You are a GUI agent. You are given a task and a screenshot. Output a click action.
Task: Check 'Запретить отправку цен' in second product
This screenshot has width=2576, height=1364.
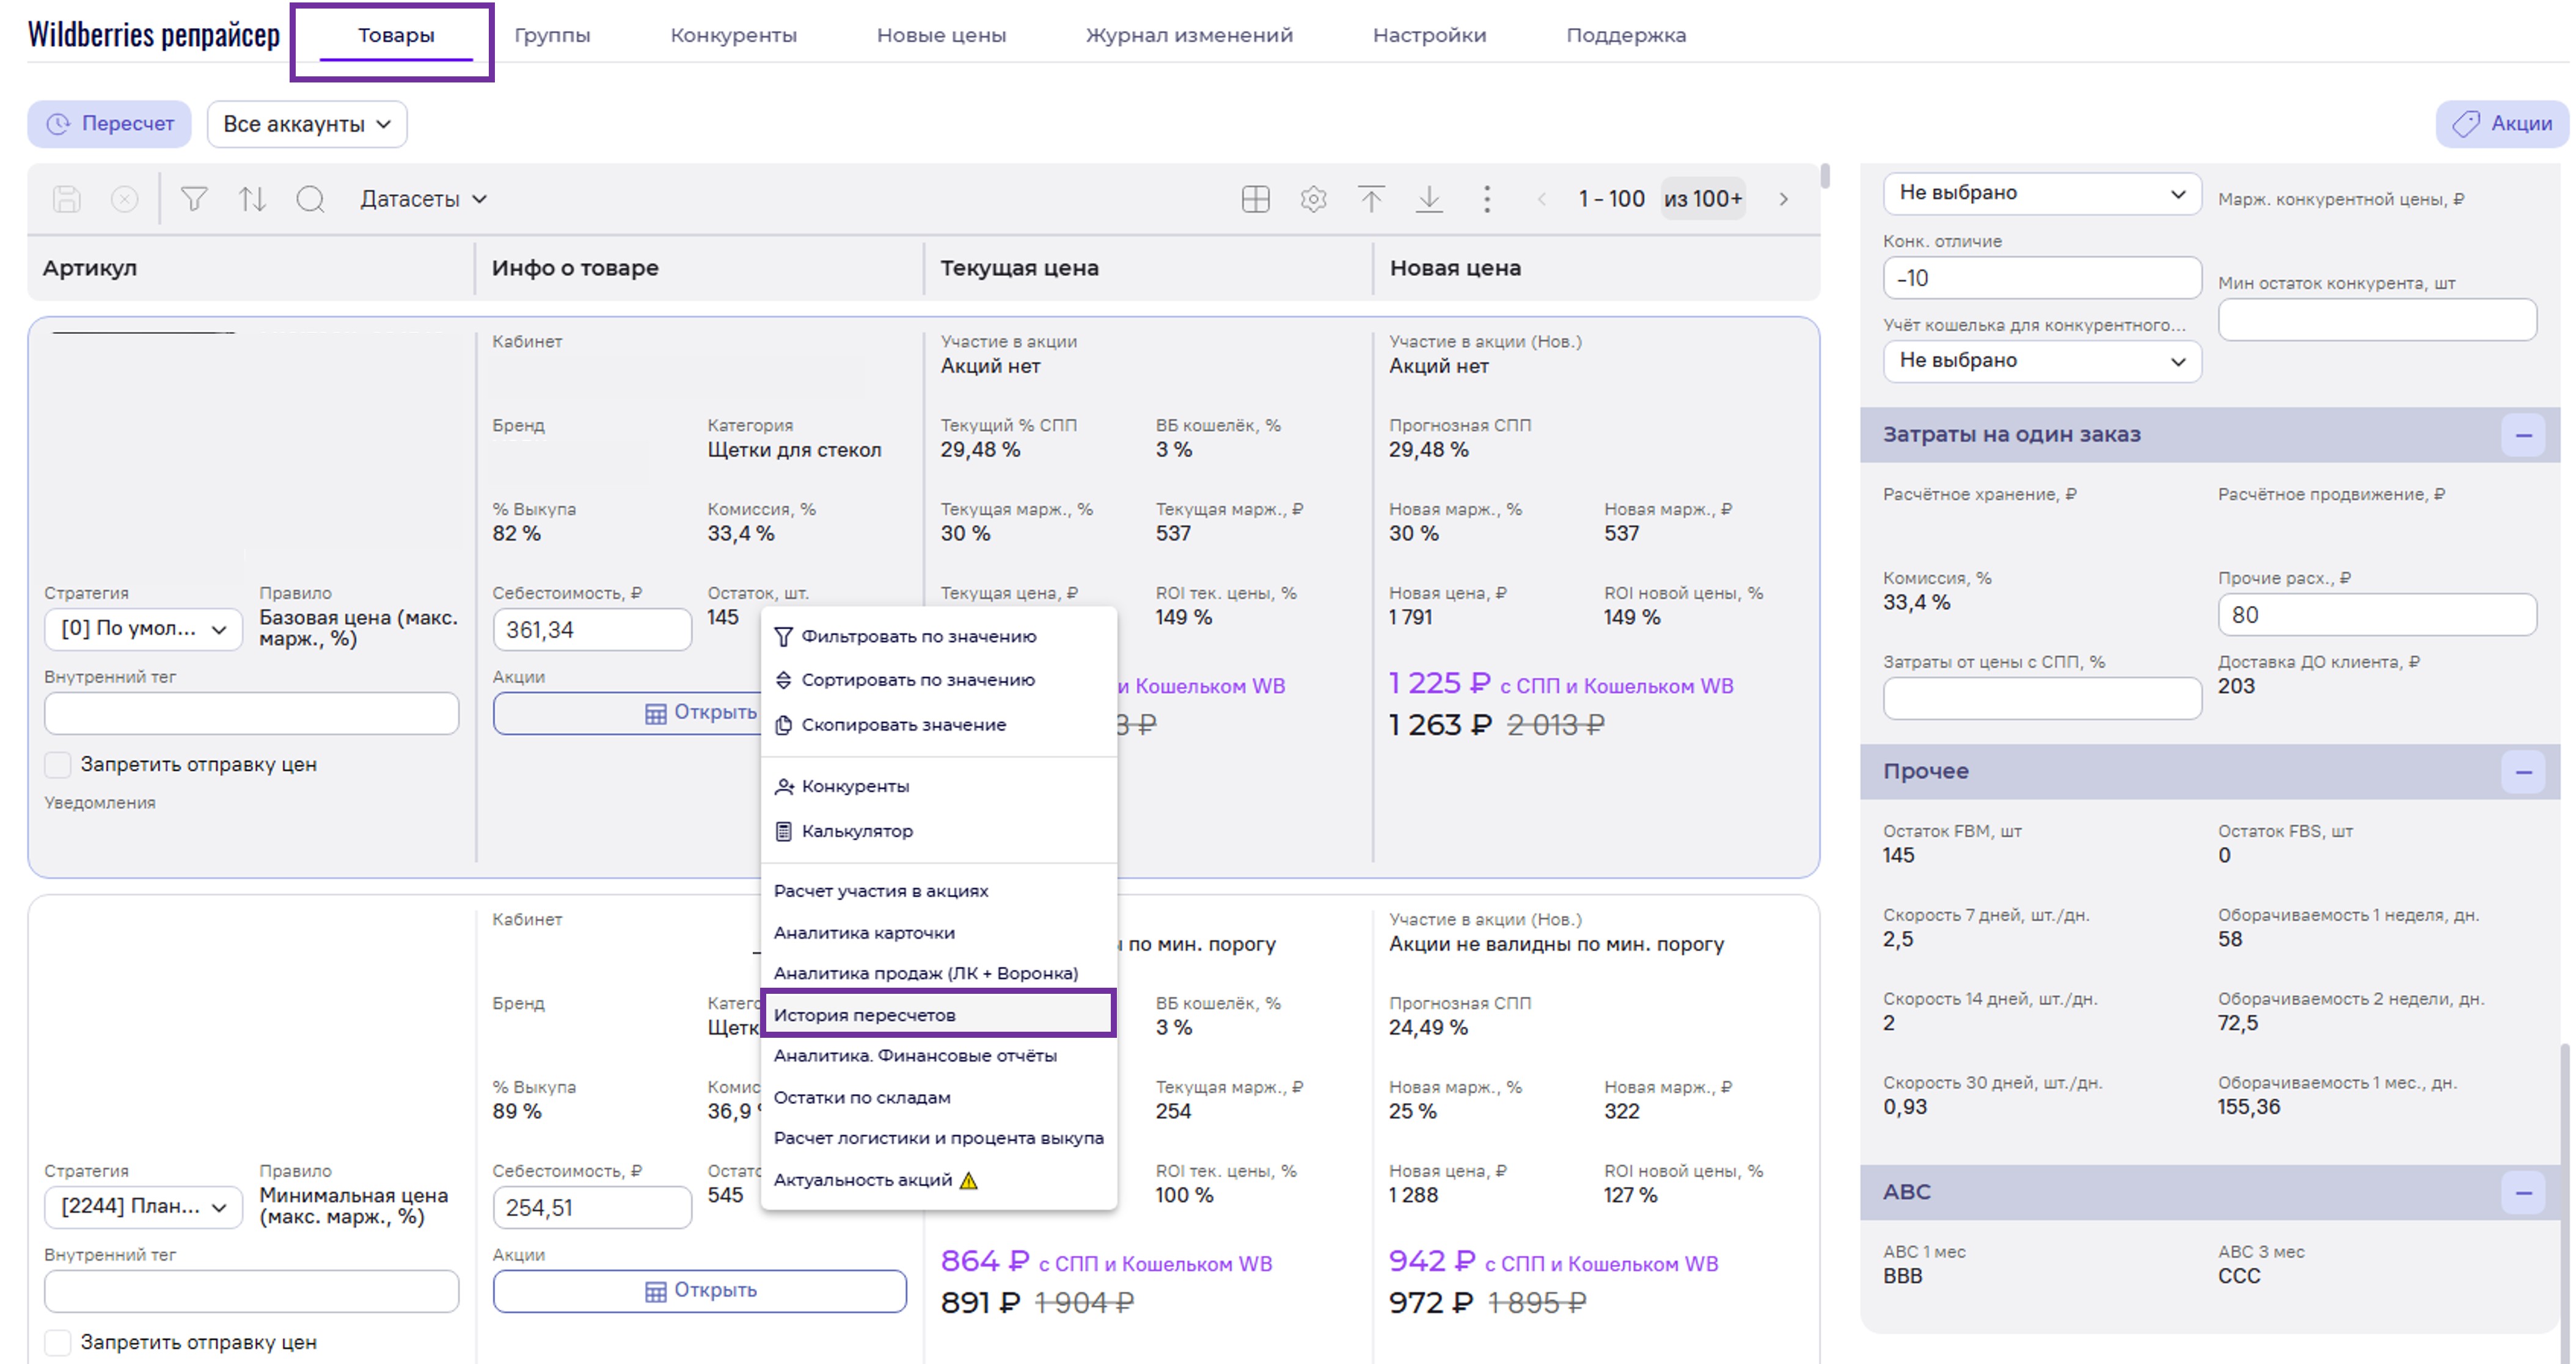tap(58, 1342)
